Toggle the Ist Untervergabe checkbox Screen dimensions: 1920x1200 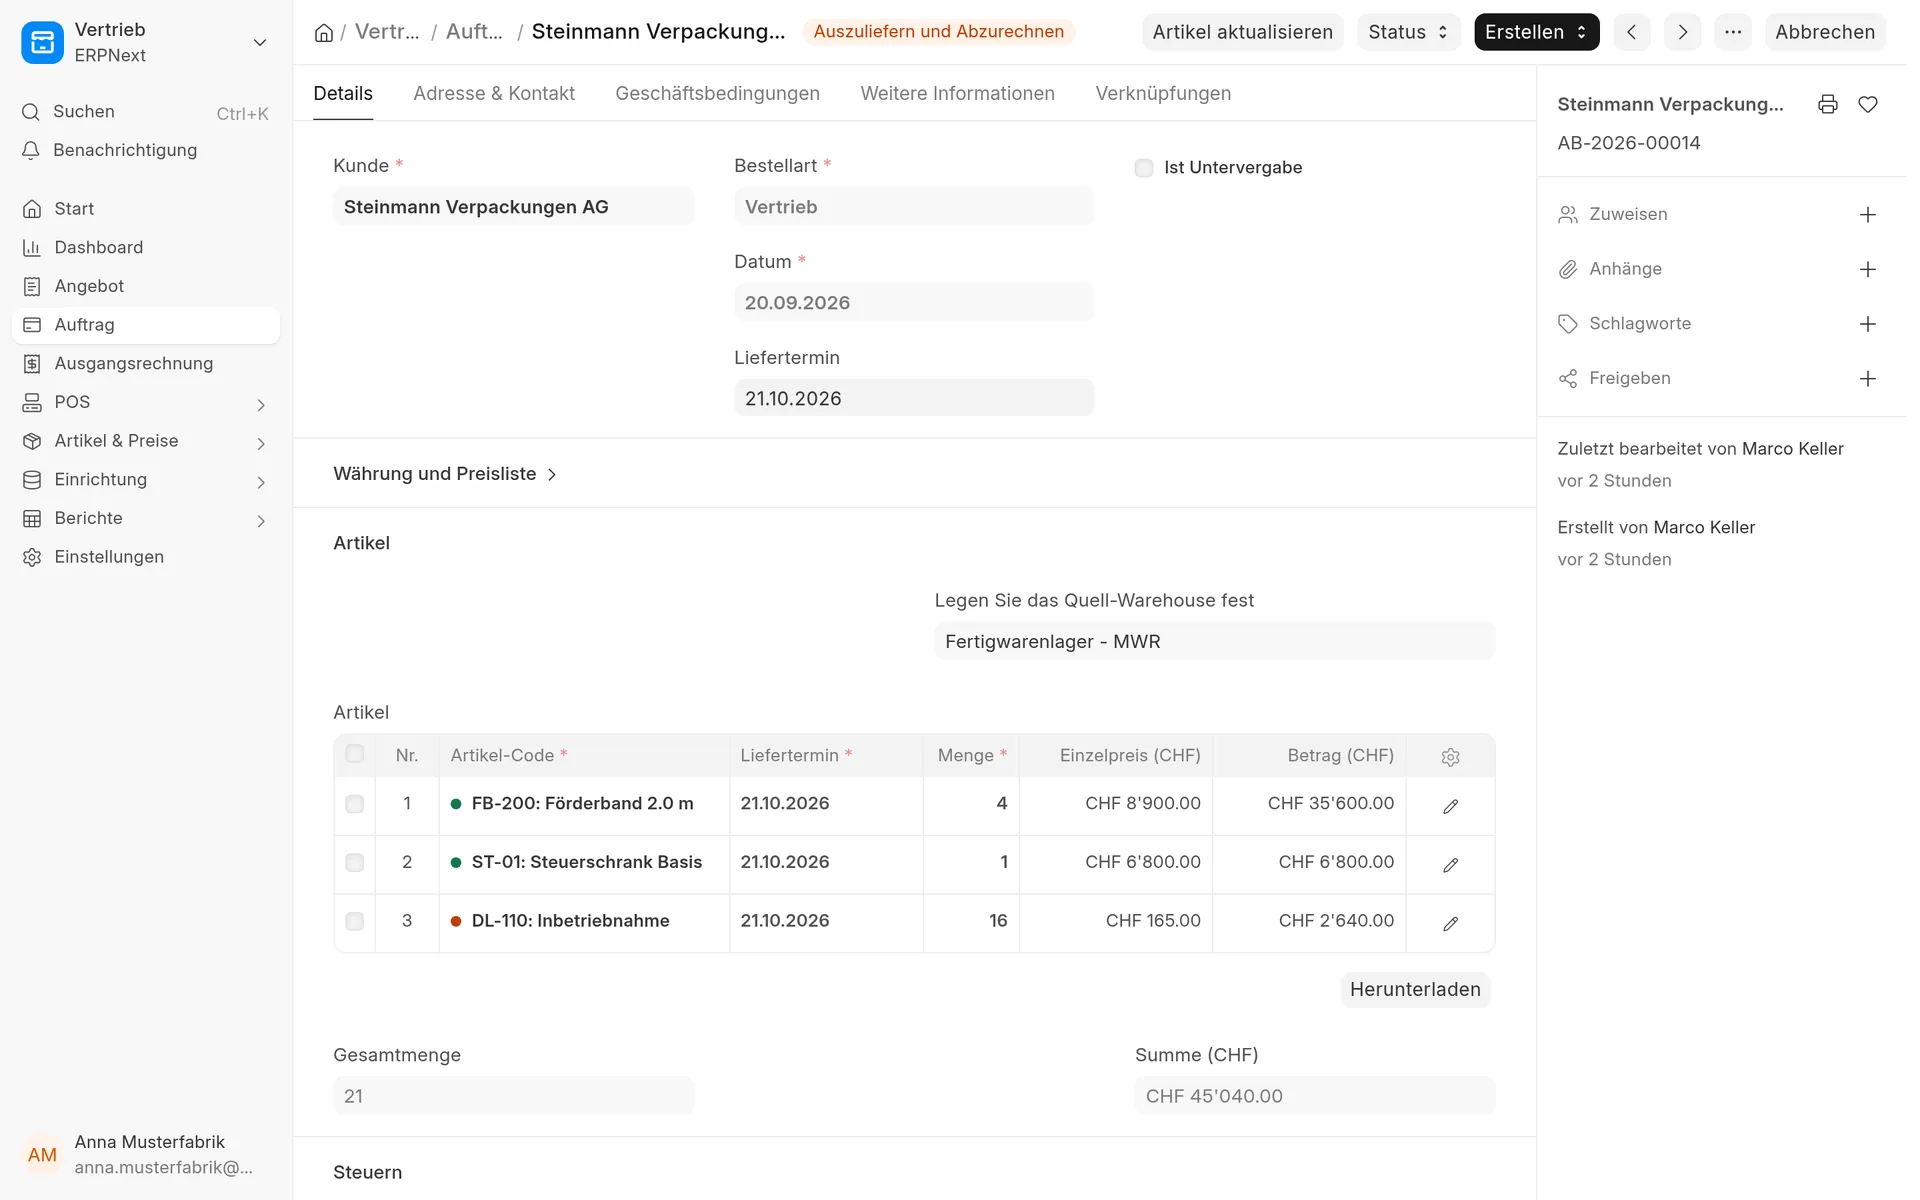tap(1144, 168)
